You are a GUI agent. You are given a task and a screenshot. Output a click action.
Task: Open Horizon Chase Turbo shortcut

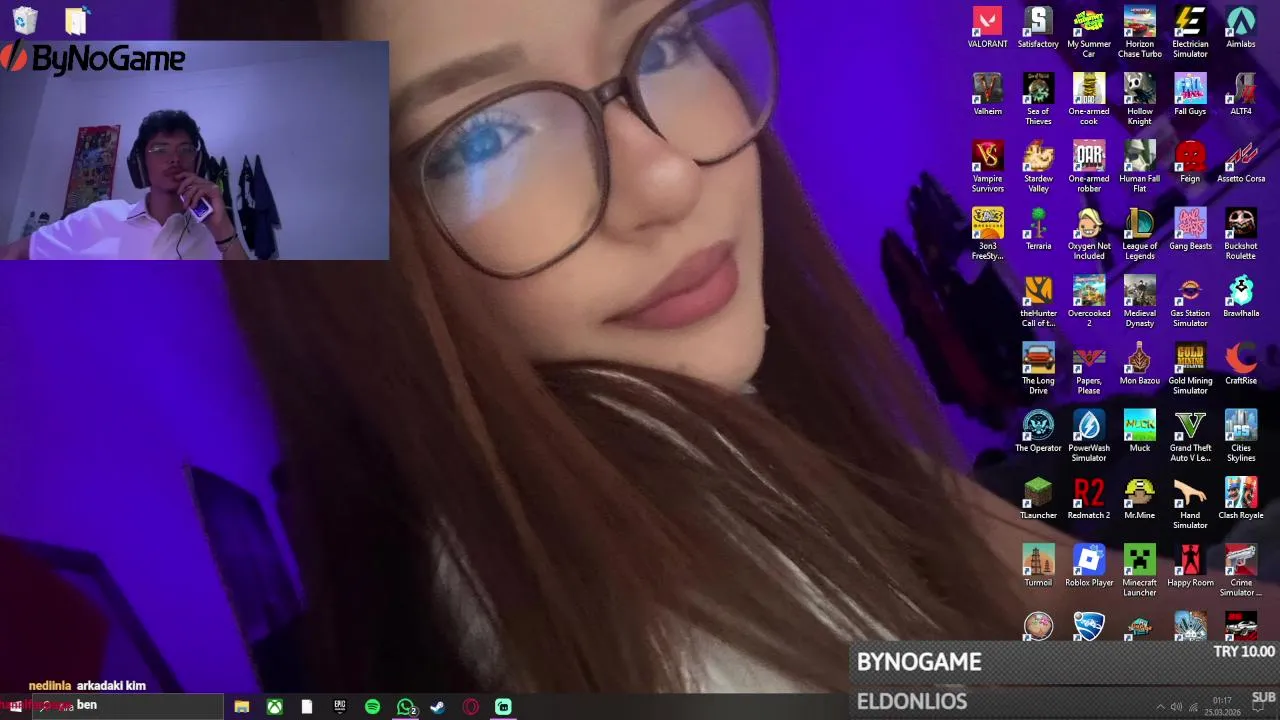pos(1139,32)
